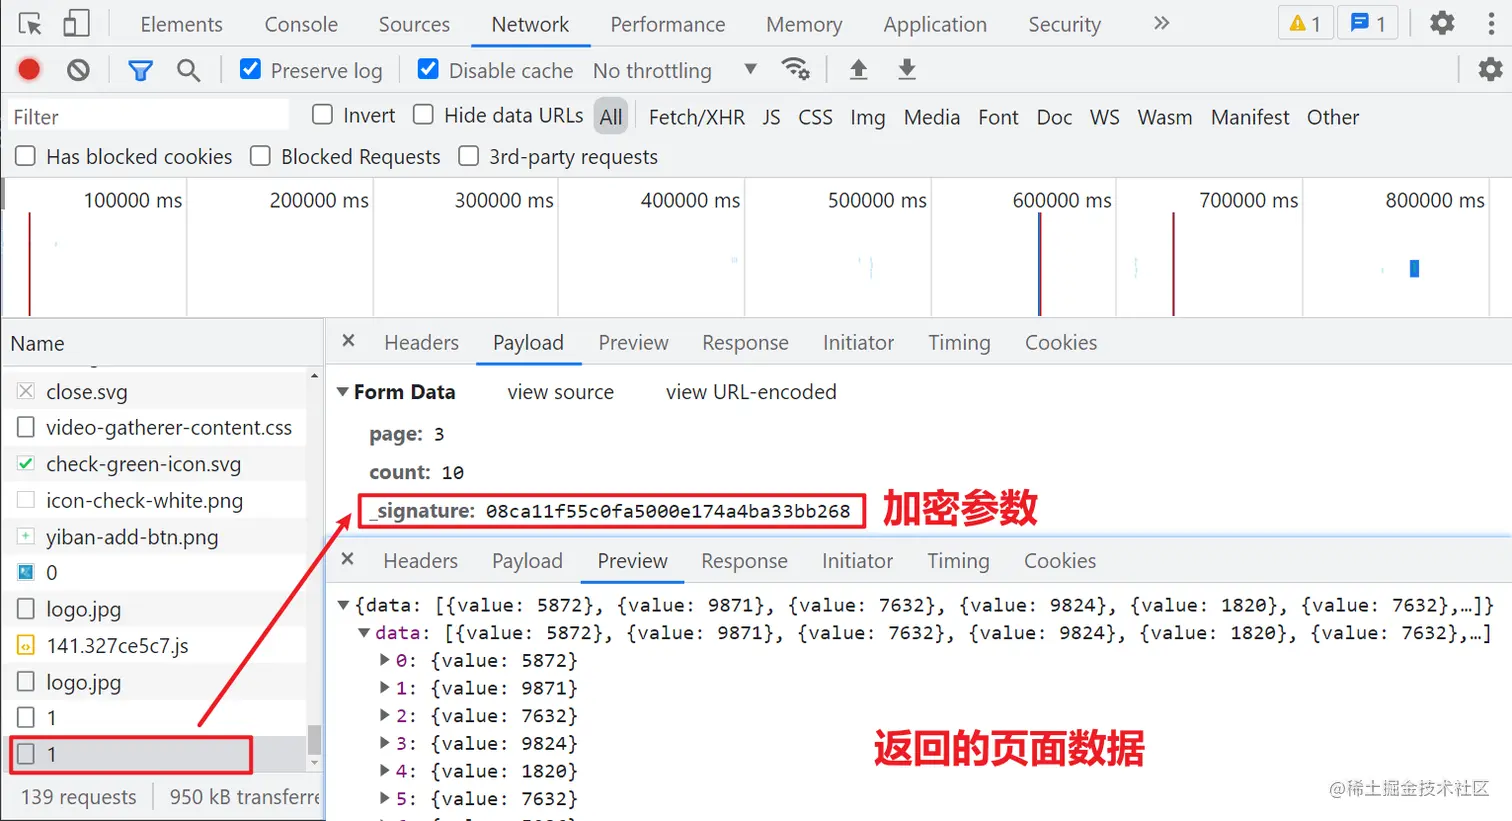Toggle the Disable cache checkbox
Viewport: 1512px width, 821px height.
click(x=428, y=69)
